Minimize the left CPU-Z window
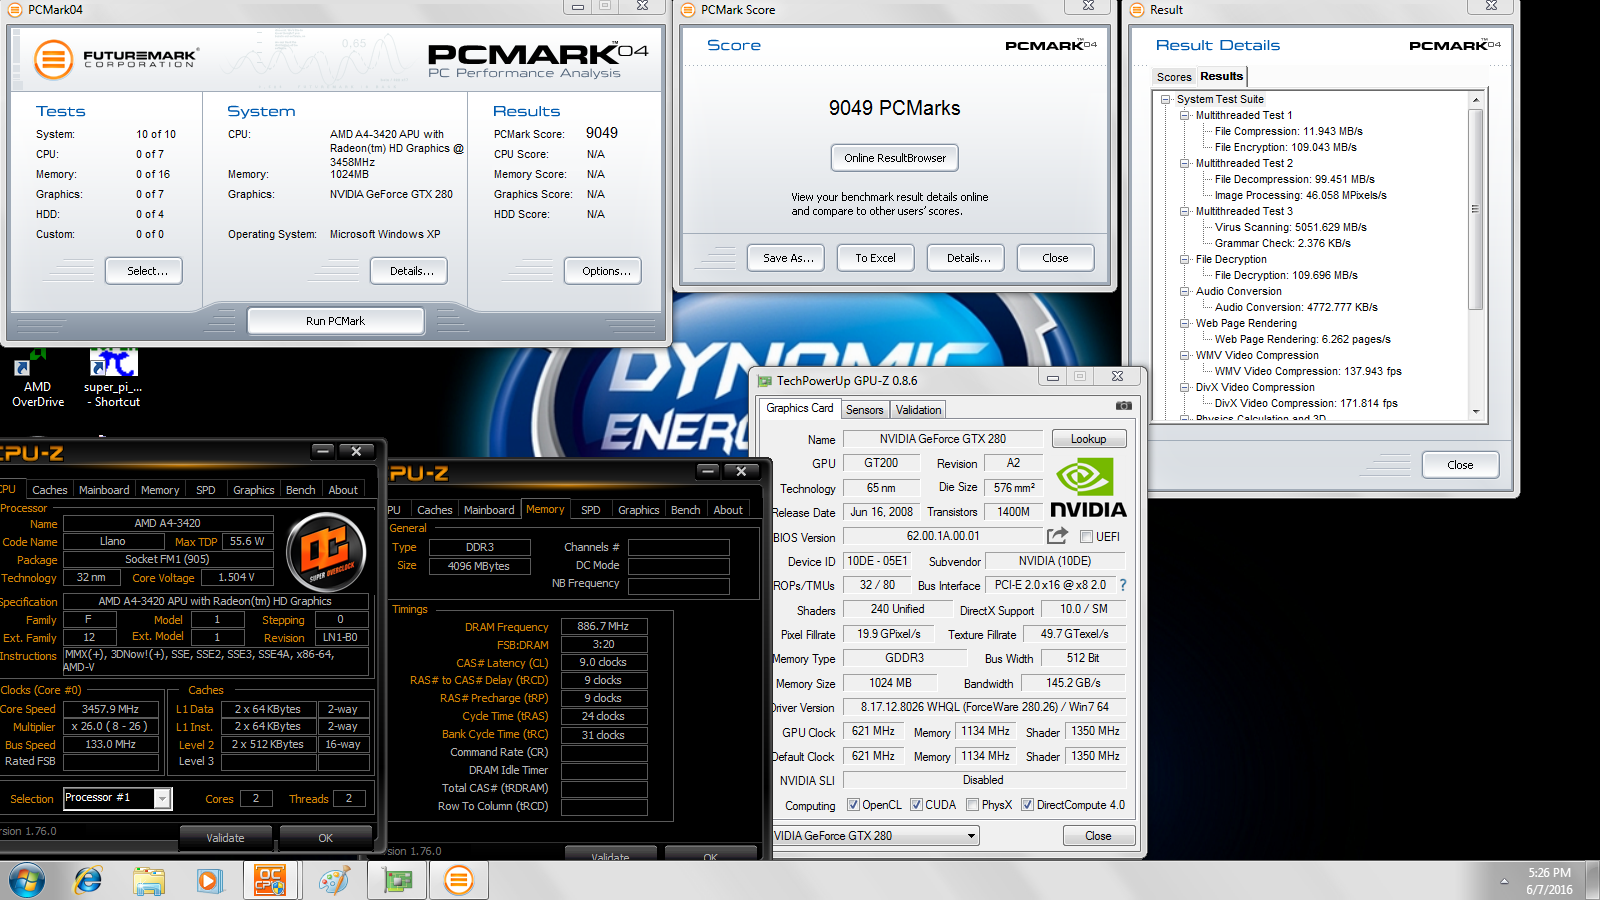 click(323, 451)
